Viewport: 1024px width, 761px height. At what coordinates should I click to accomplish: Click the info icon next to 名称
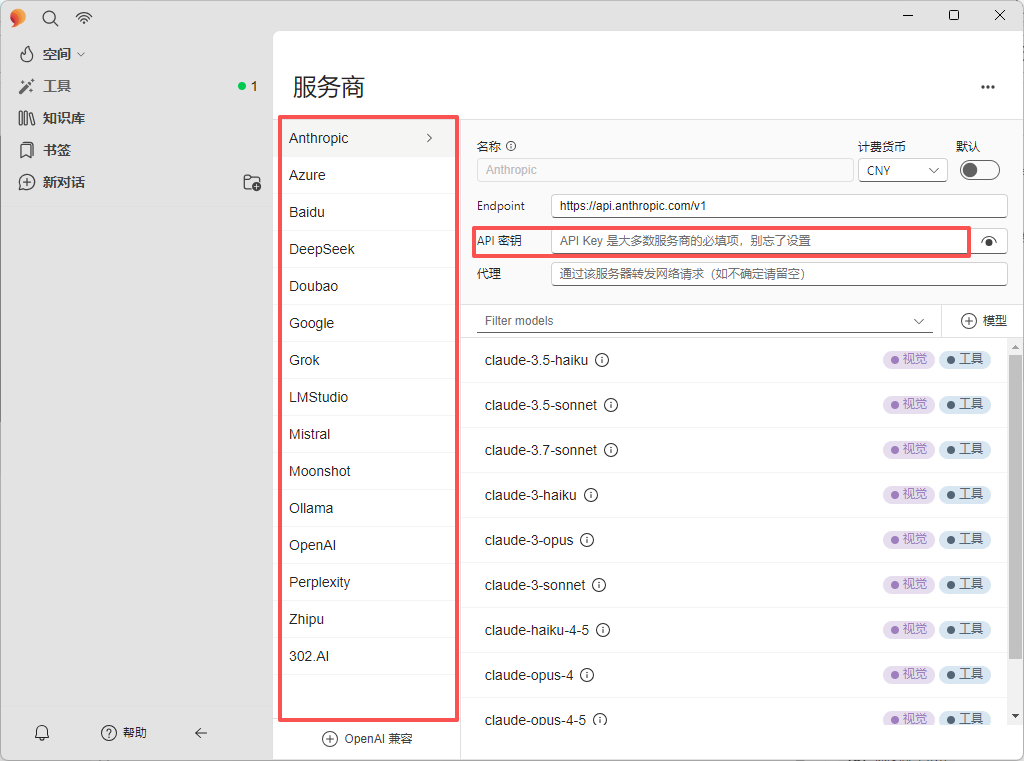(511, 146)
